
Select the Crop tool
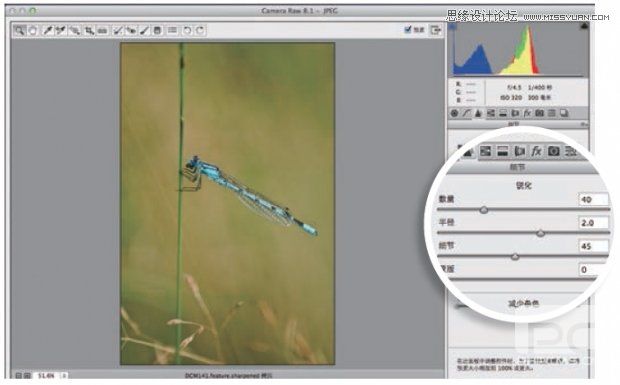[90, 30]
